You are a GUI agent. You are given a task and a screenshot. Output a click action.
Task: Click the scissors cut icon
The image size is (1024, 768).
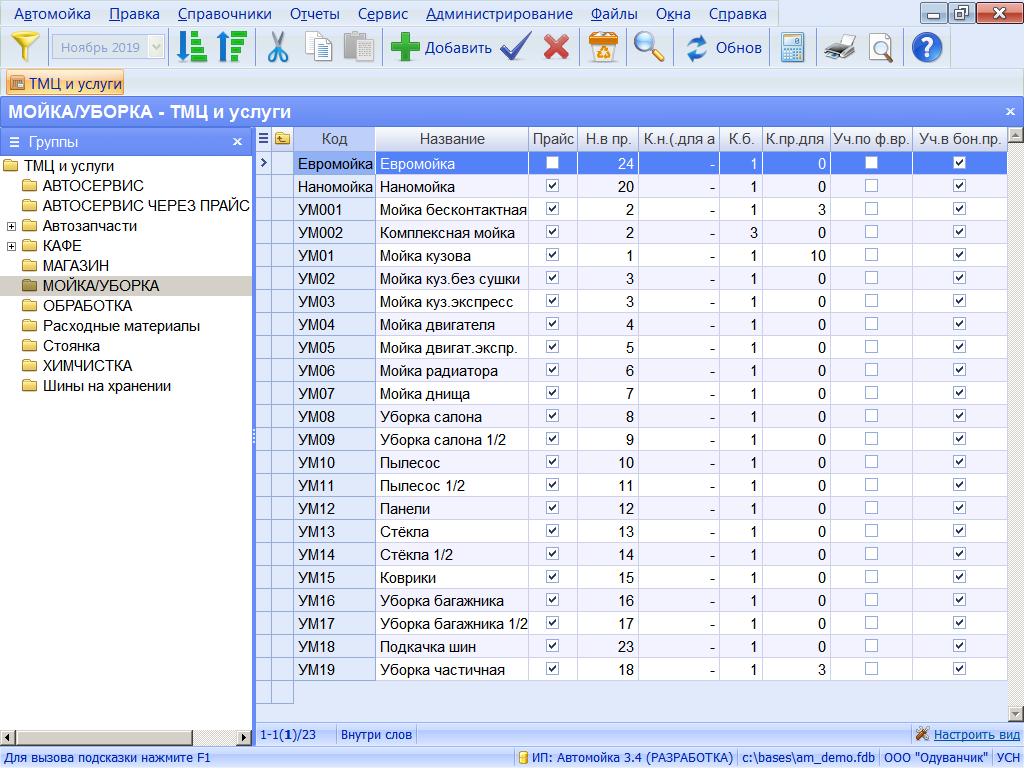(278, 47)
